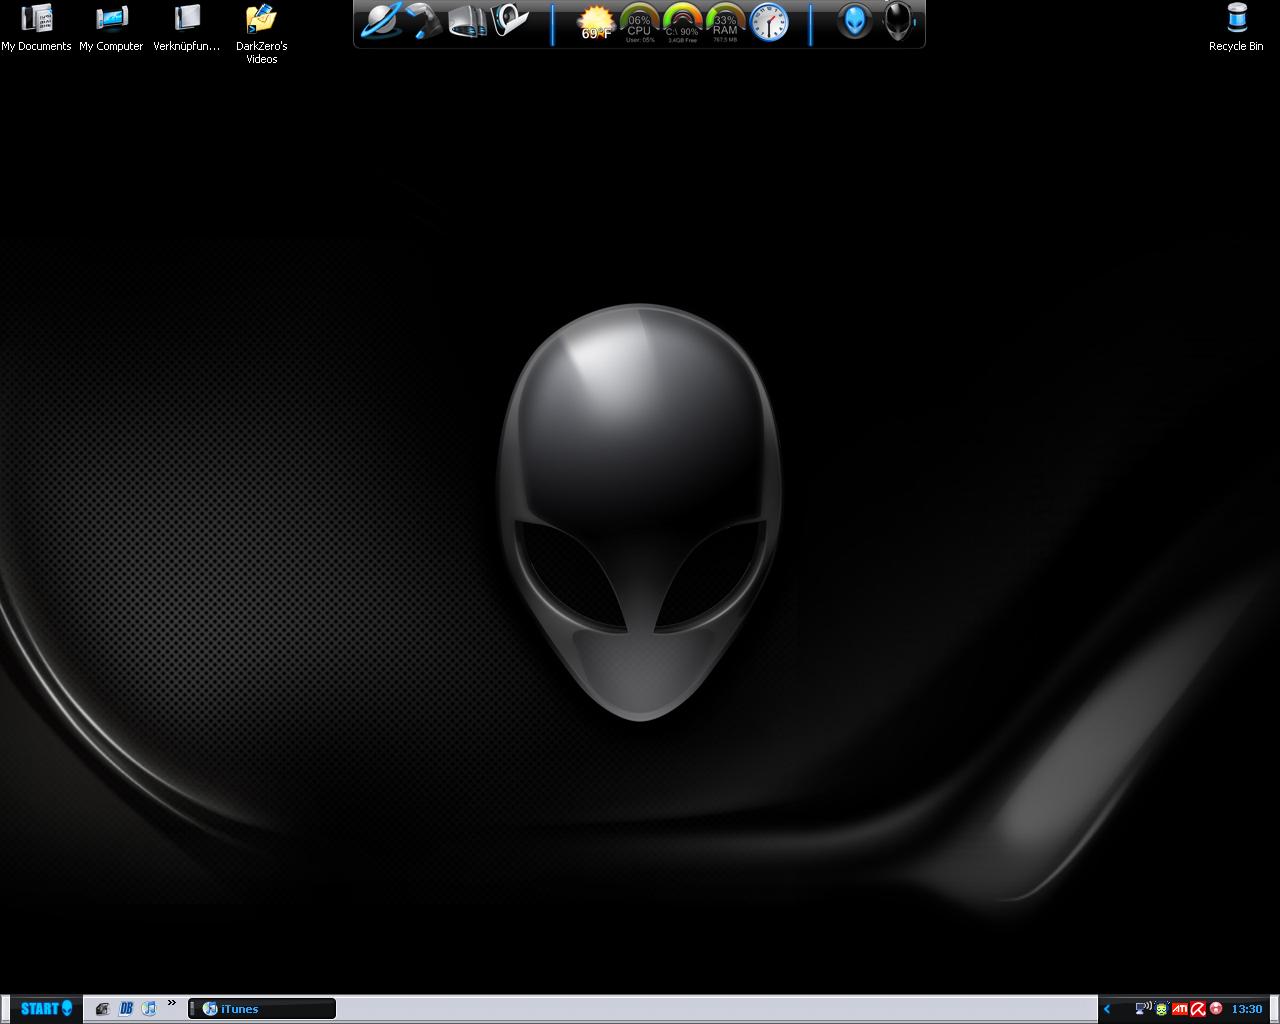
Task: Open the weather widget showing 69°F
Action: [x=596, y=23]
